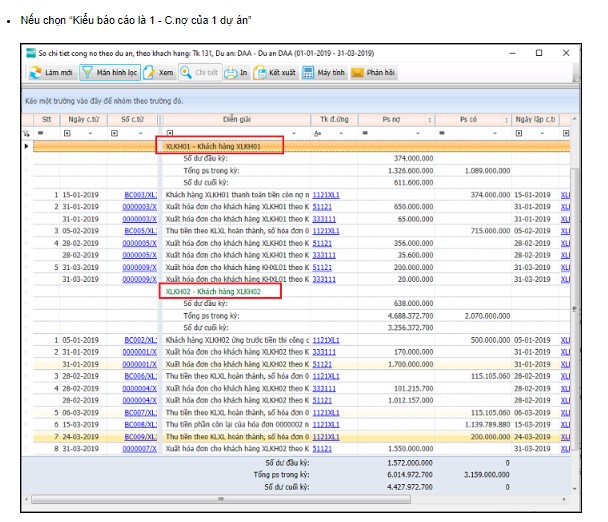
Task: Click the Xem view icon
Action: coord(149,73)
